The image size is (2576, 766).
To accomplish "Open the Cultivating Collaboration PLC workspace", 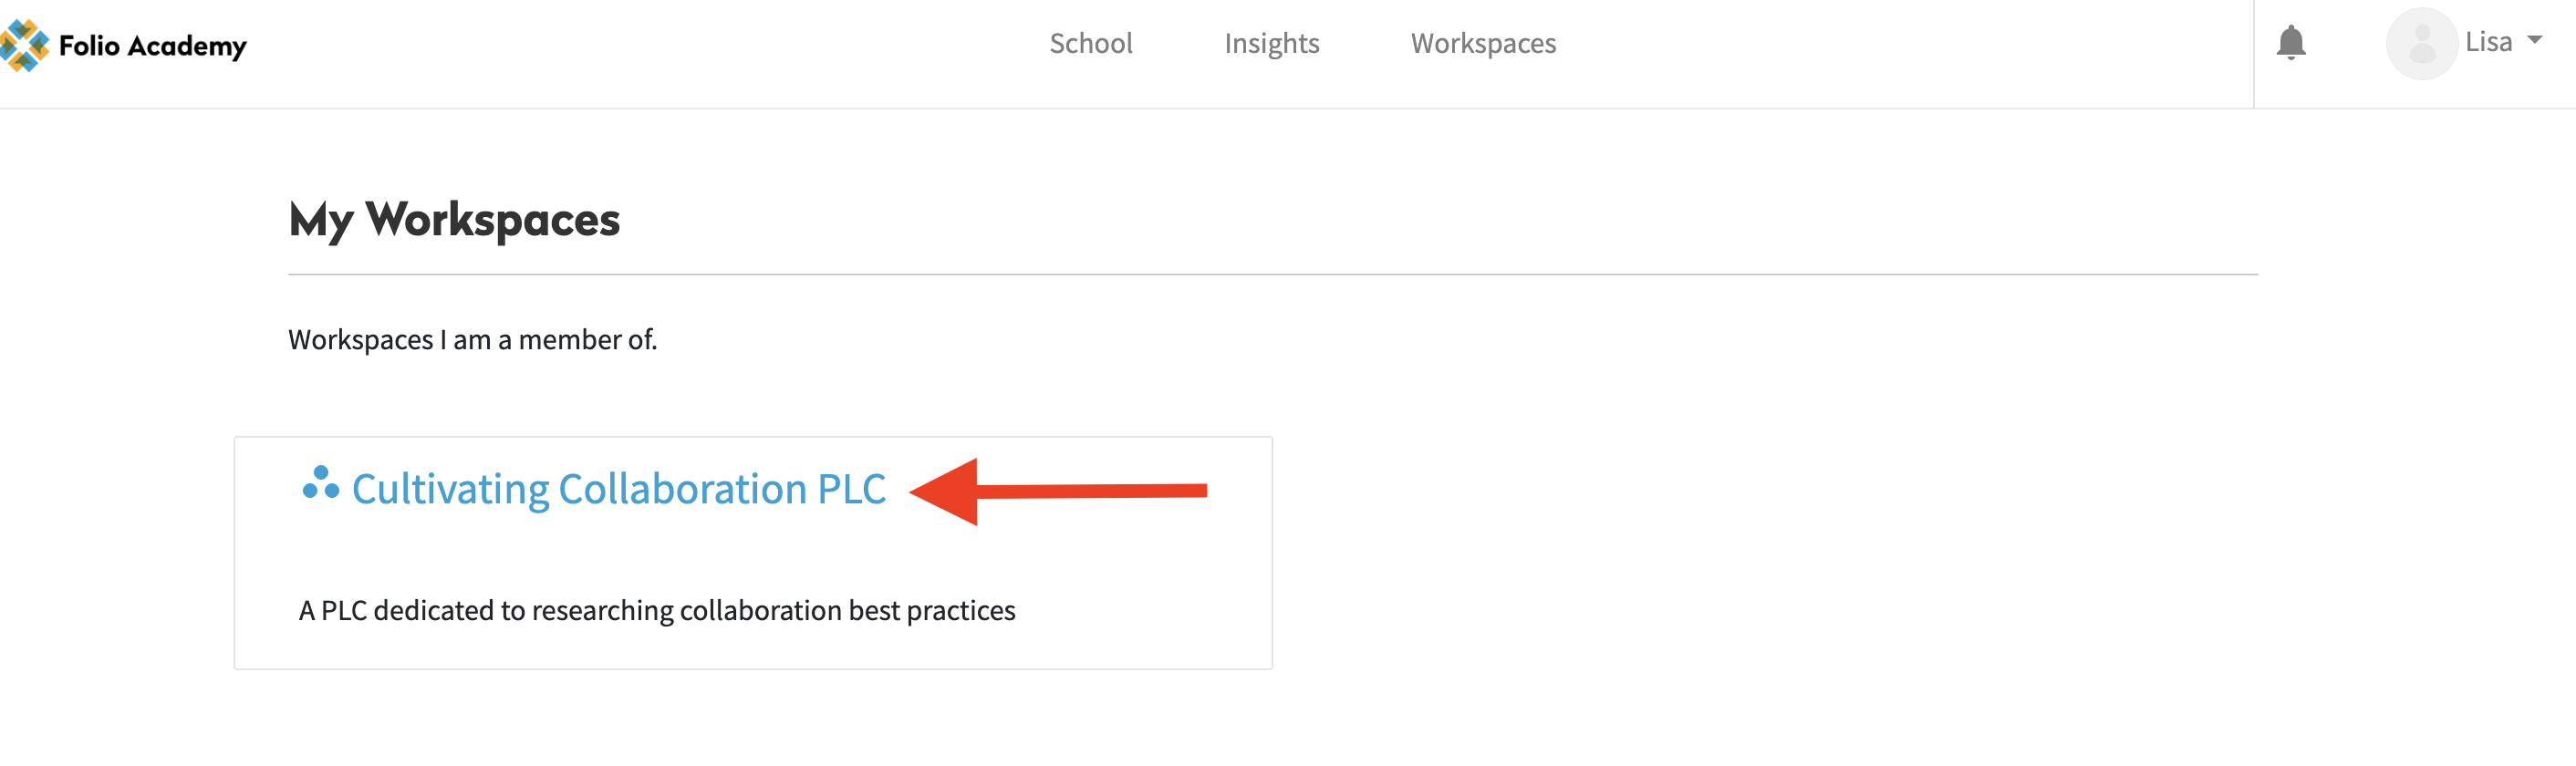I will pos(618,489).
